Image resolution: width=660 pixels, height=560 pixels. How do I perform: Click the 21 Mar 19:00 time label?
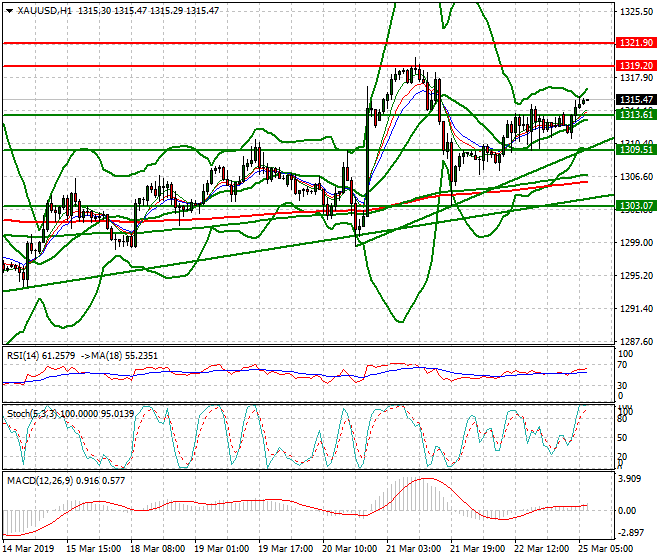coord(477,549)
